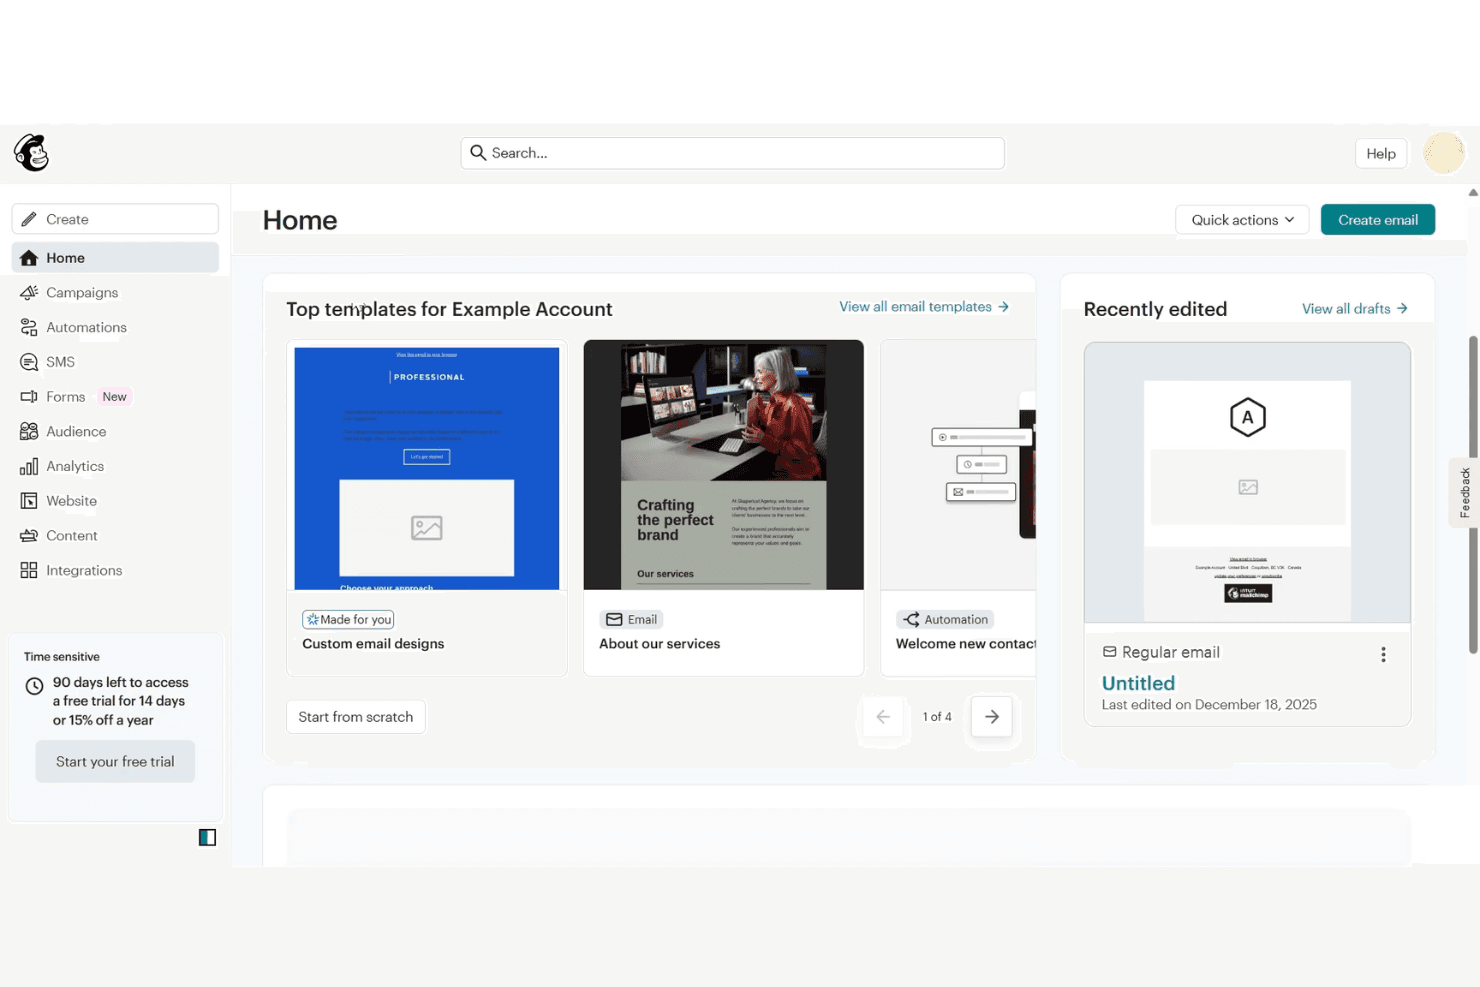Open the Untitled draft link

[x=1138, y=683]
